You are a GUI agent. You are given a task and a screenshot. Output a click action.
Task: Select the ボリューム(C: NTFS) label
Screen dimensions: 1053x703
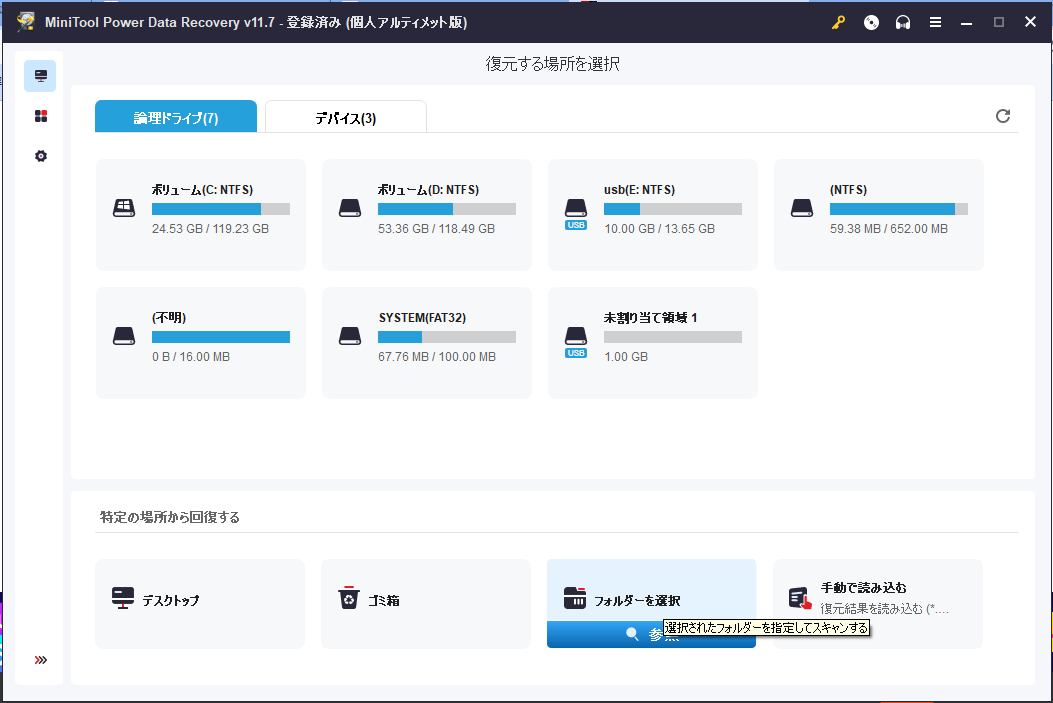point(202,190)
